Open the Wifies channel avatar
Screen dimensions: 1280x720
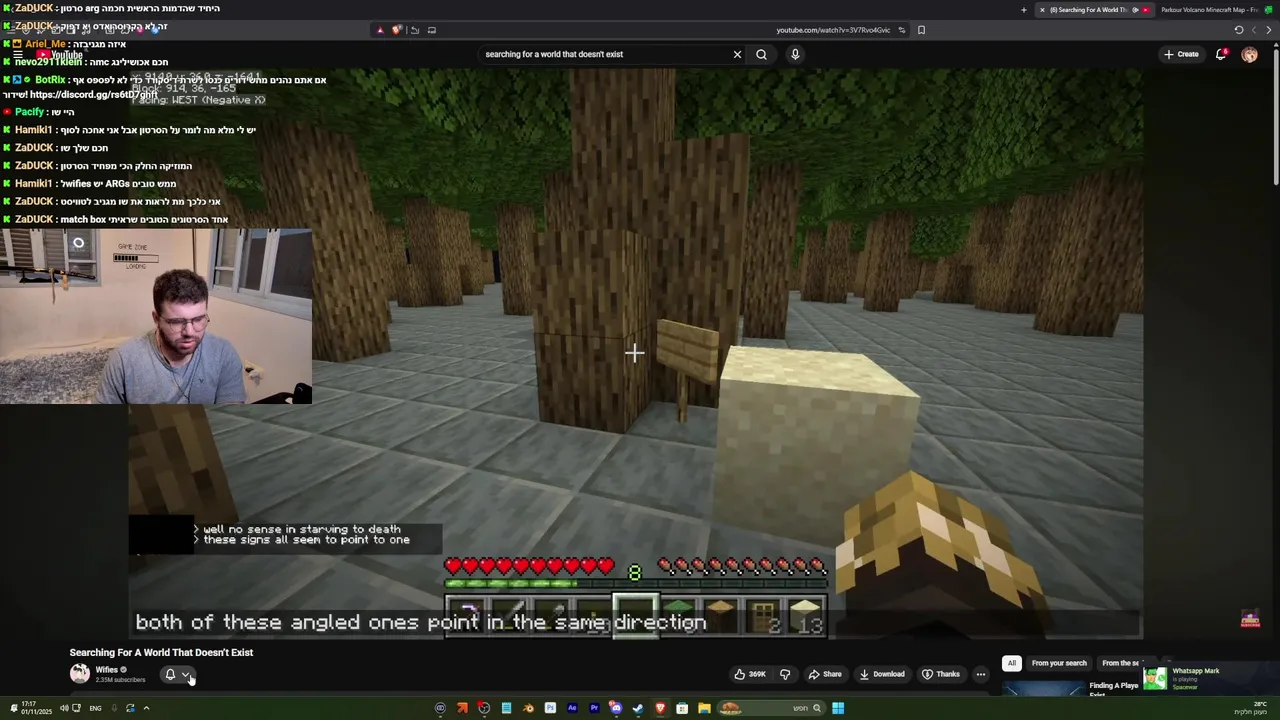(x=79, y=674)
